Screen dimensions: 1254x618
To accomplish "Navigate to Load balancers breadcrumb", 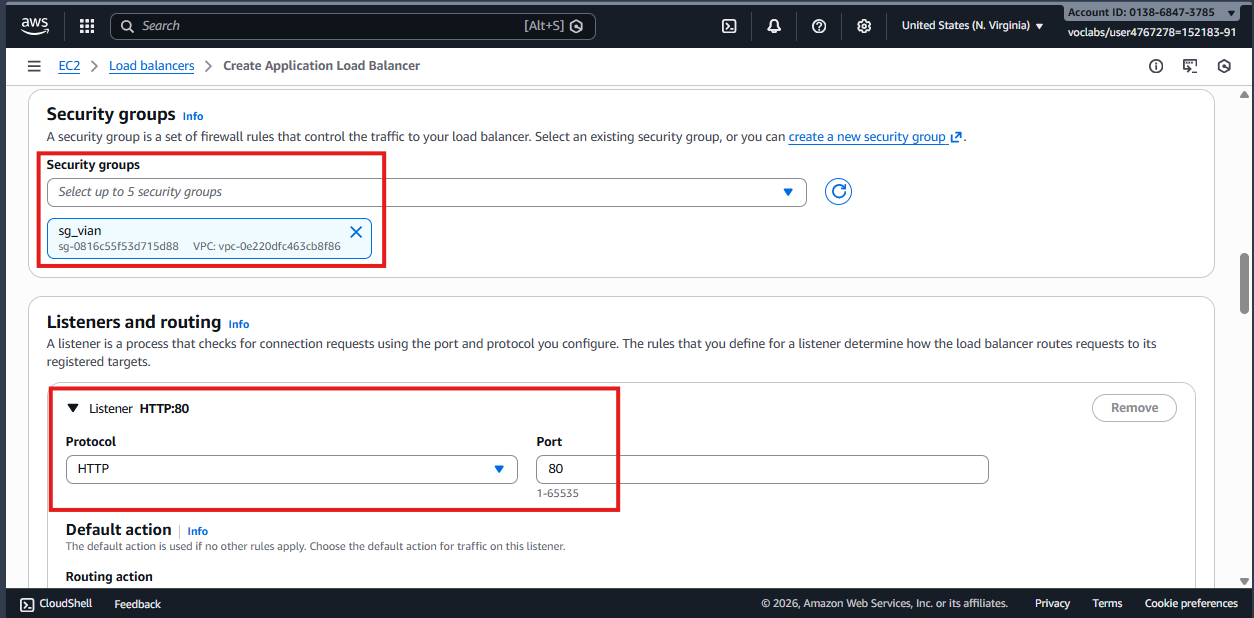I will point(152,66).
